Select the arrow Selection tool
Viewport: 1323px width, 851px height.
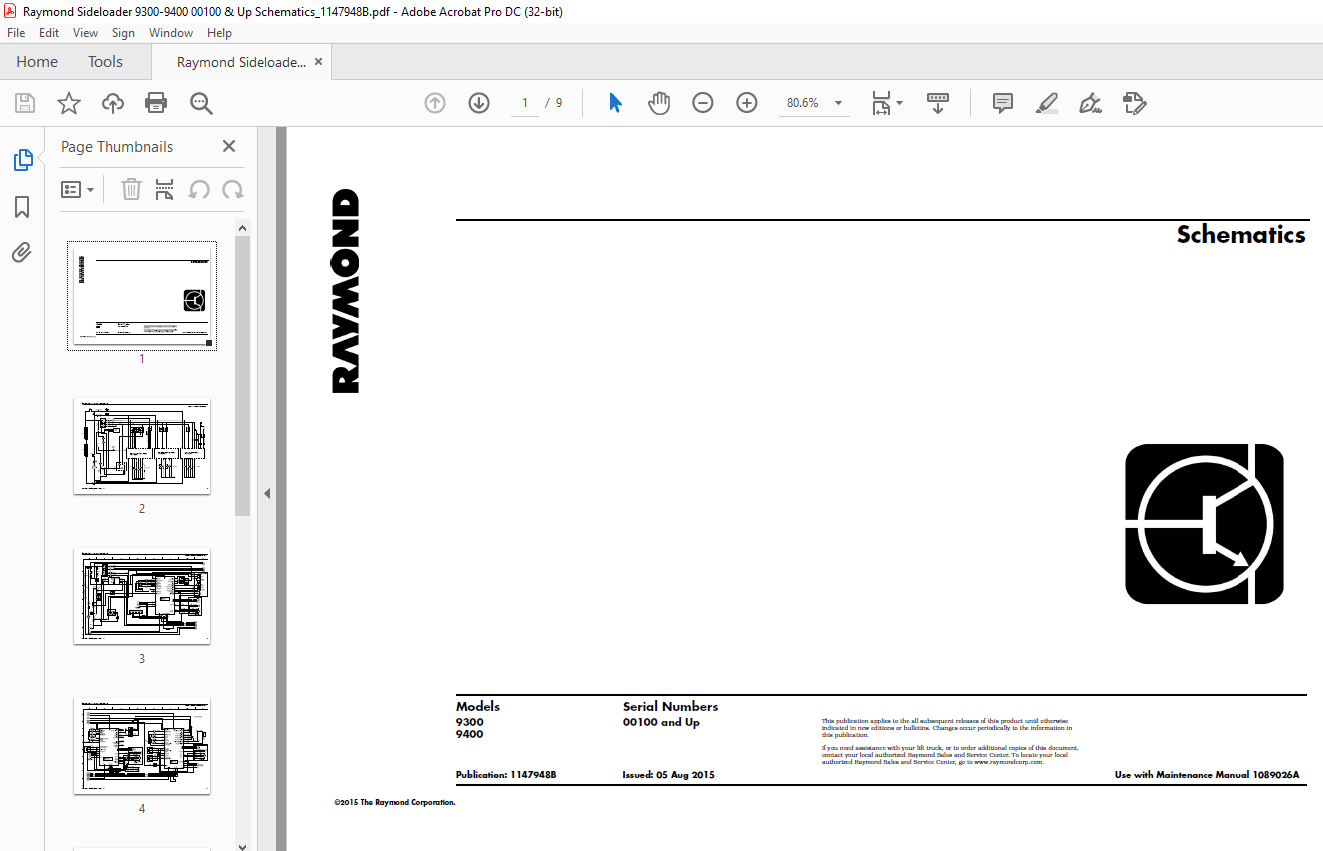pos(615,103)
